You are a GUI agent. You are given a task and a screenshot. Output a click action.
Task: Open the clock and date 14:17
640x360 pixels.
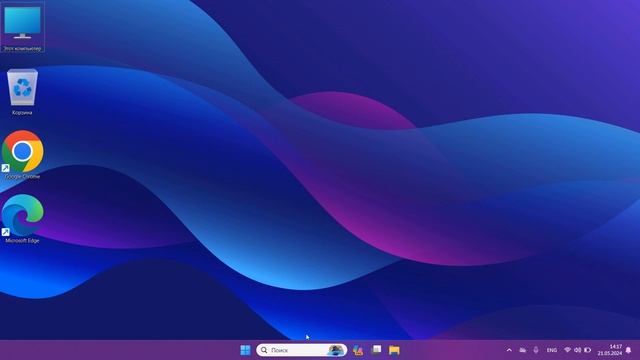(x=610, y=350)
